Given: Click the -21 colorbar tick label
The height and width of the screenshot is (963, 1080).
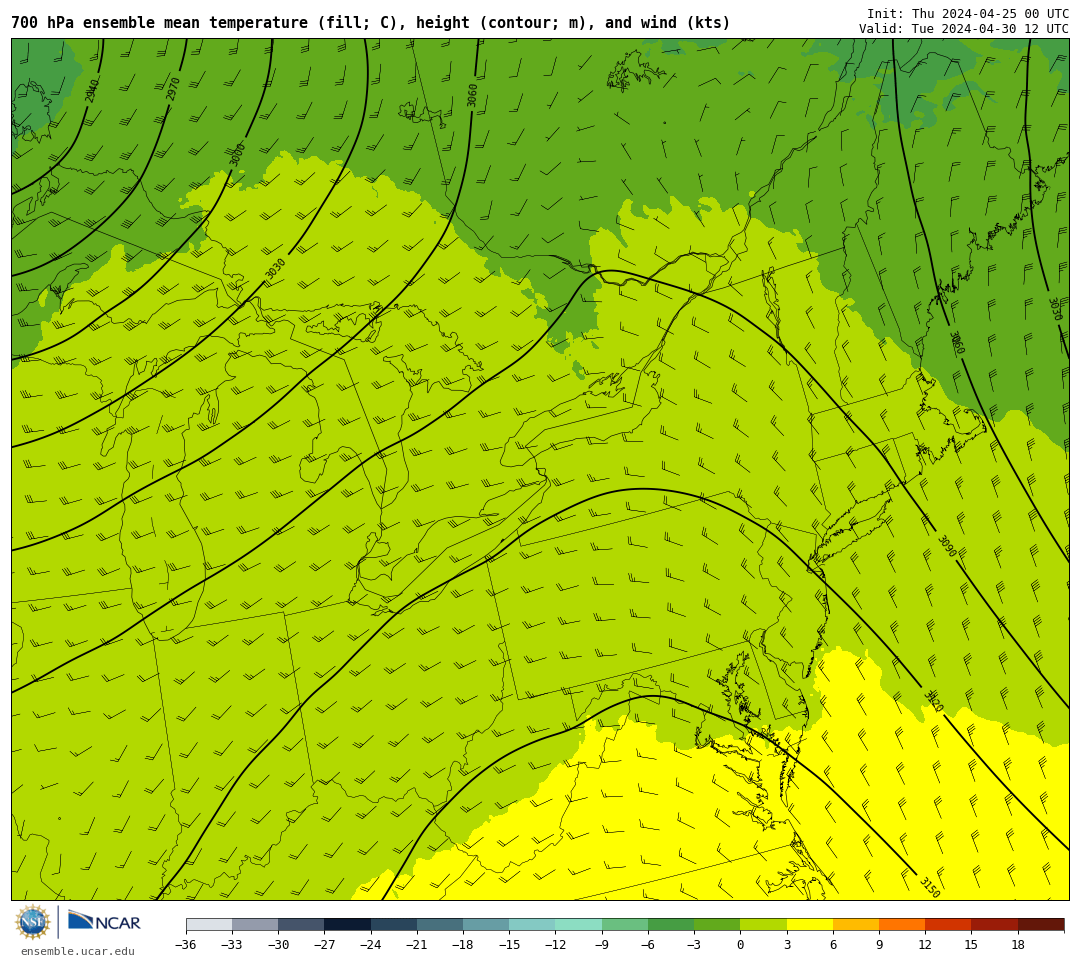Looking at the screenshot, I should coord(416,944).
